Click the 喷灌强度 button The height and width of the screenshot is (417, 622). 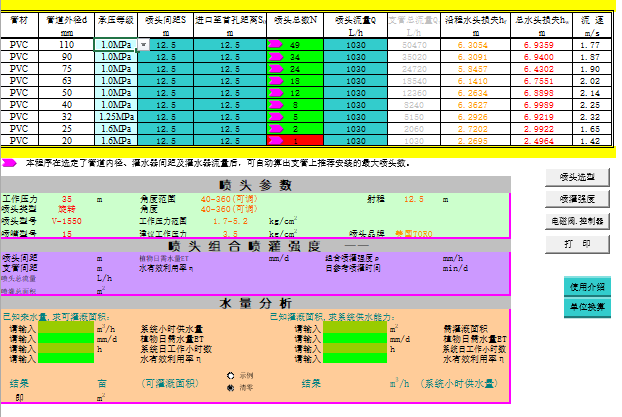(577, 198)
